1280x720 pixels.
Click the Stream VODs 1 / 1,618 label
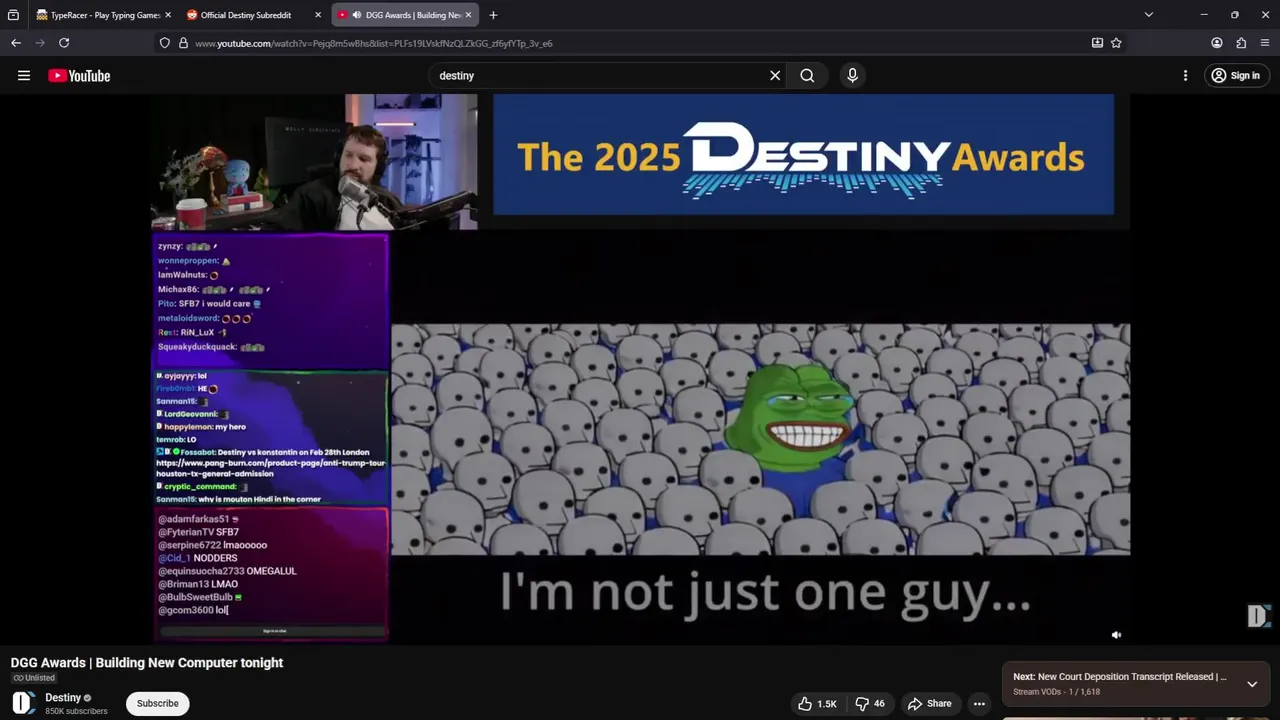[x=1056, y=692]
